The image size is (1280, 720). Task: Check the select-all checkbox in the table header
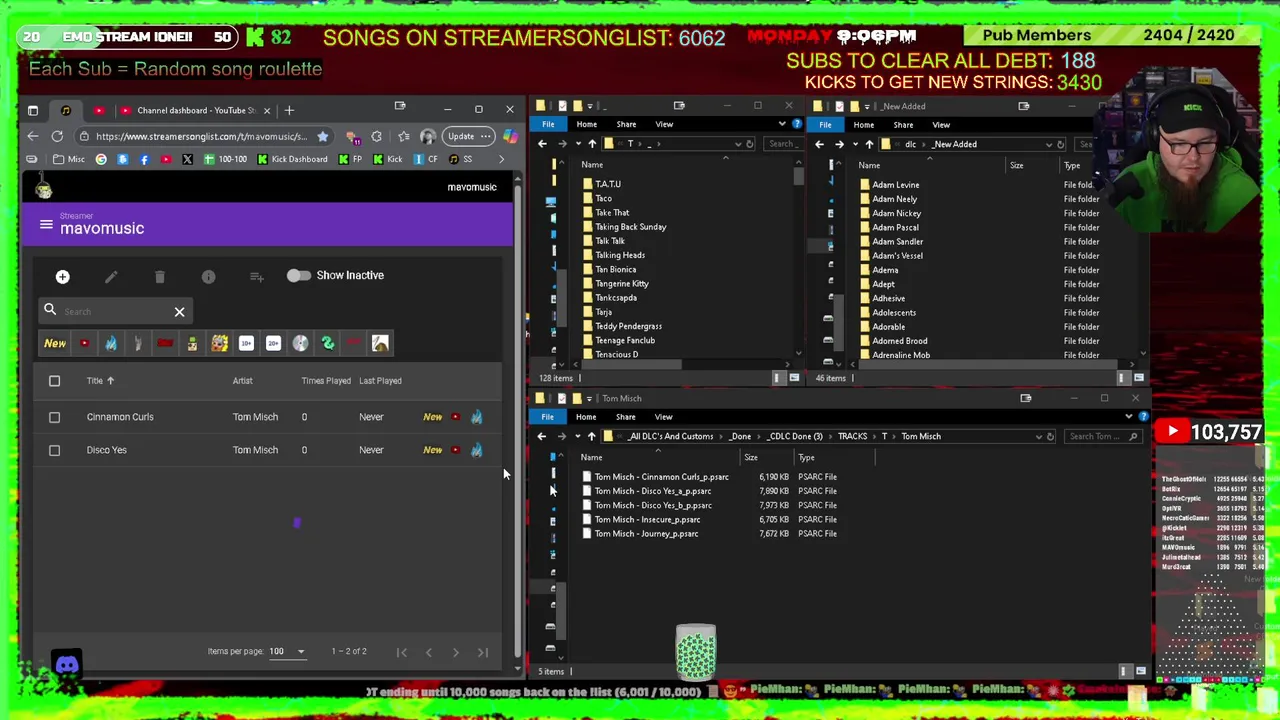pos(55,381)
